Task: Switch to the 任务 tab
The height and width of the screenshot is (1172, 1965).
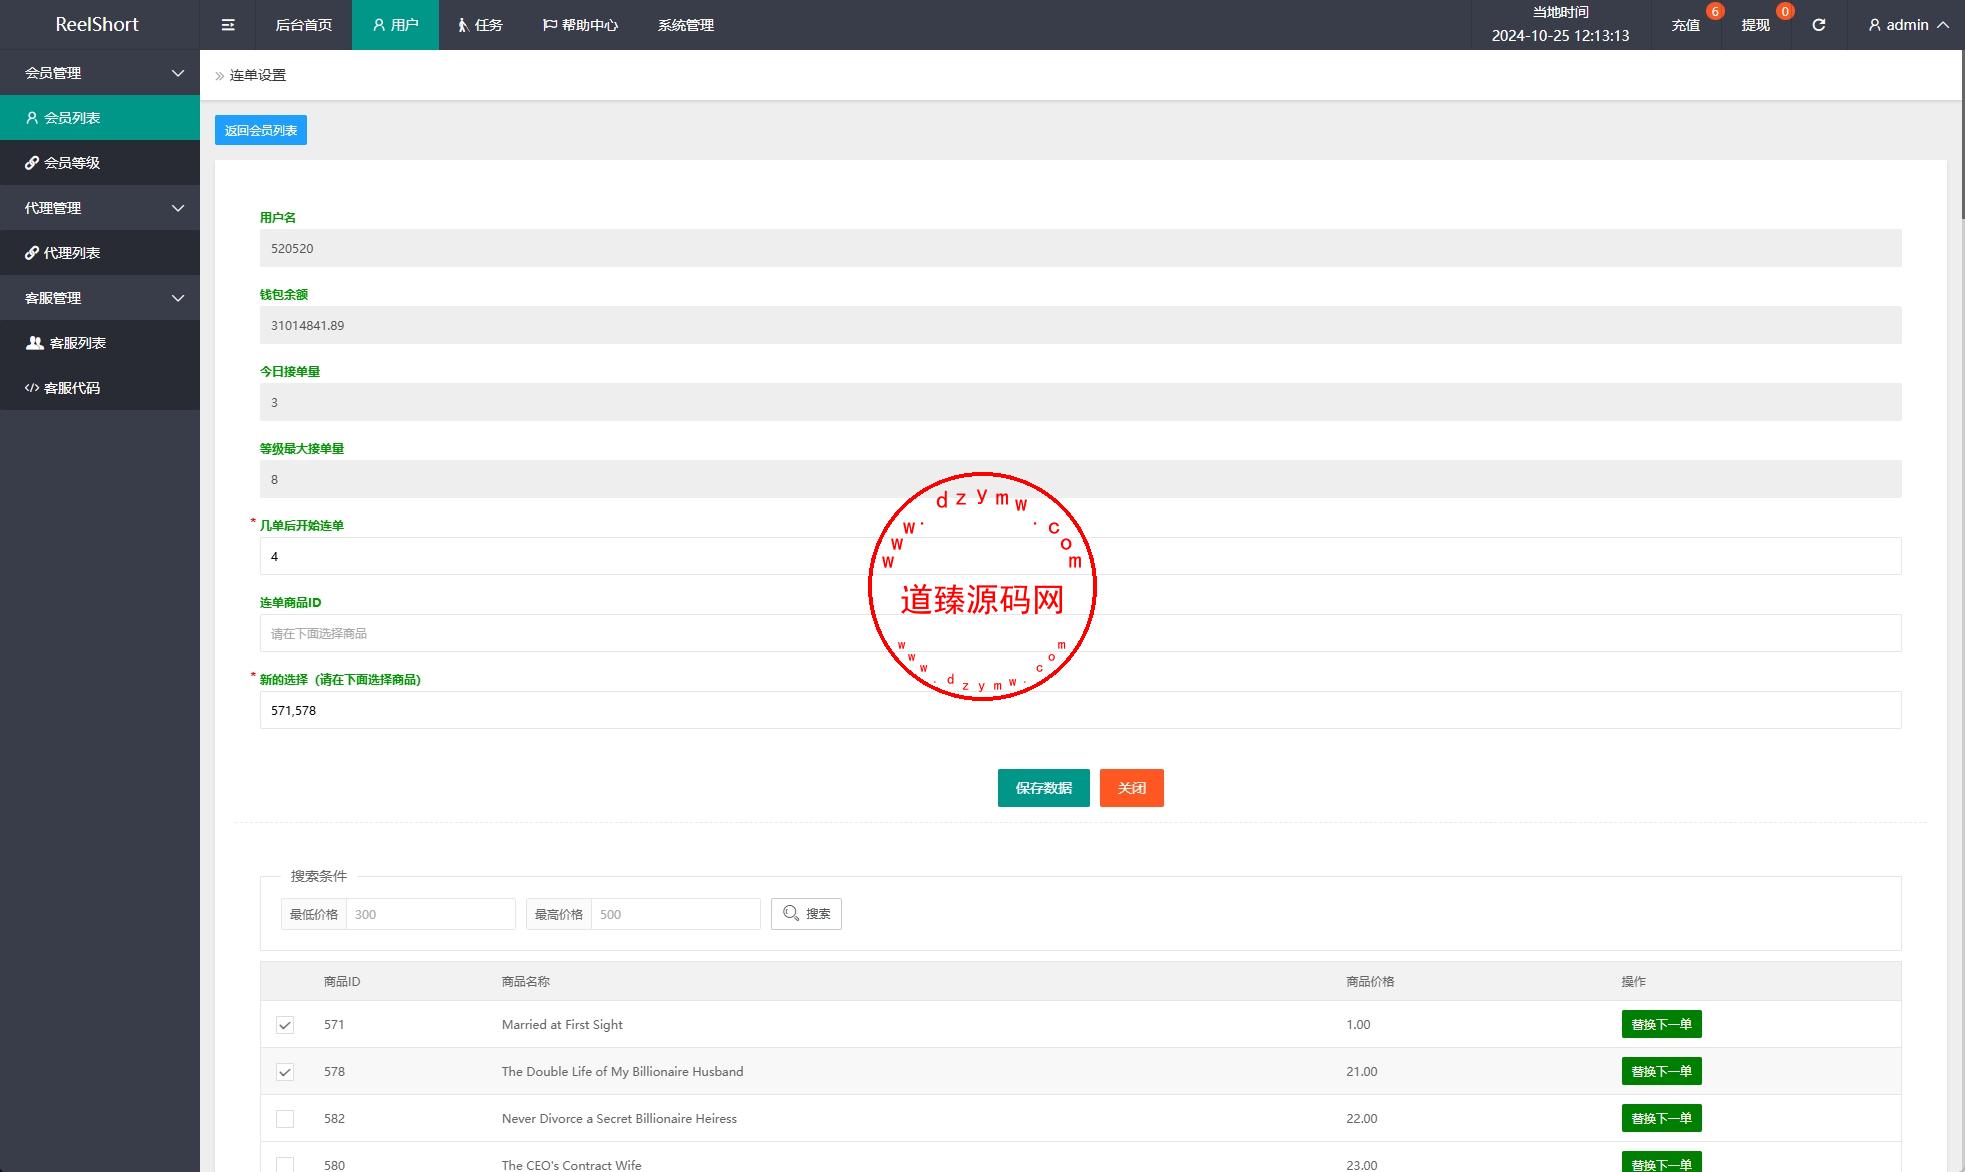Action: tap(480, 25)
